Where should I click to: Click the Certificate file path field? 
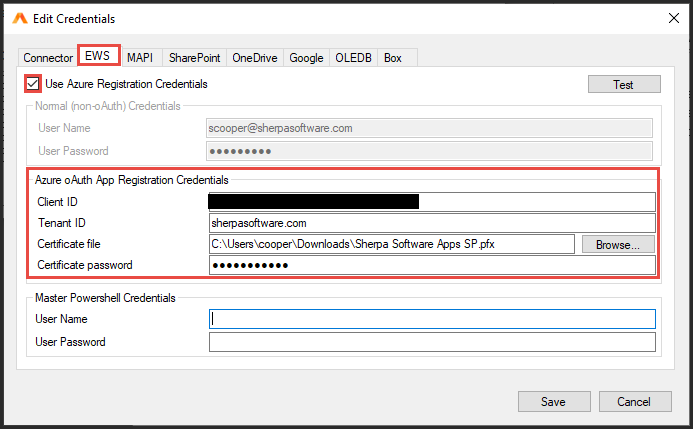(391, 244)
